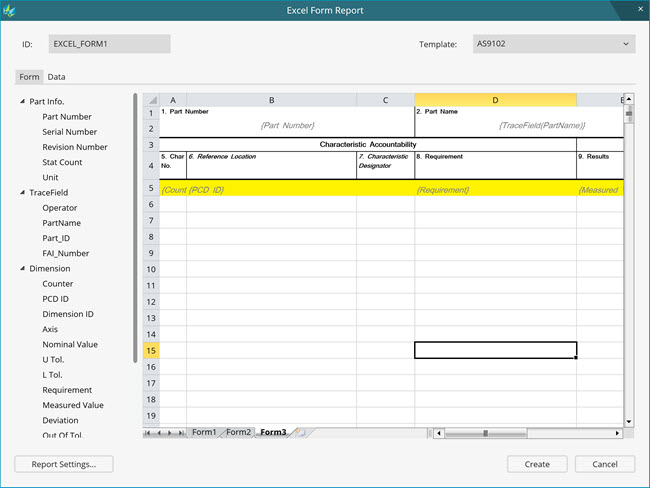Select the Form1 sheet tab
Screen dimensions: 650x488
point(204,433)
